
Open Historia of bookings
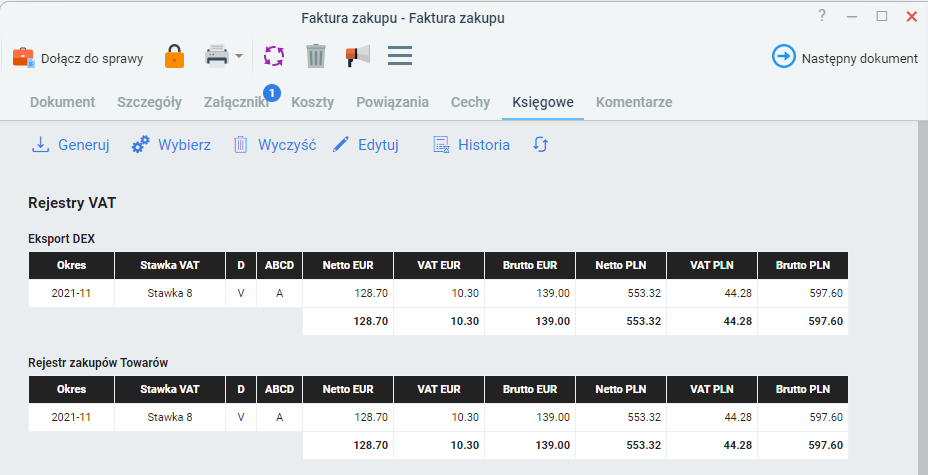click(x=471, y=145)
